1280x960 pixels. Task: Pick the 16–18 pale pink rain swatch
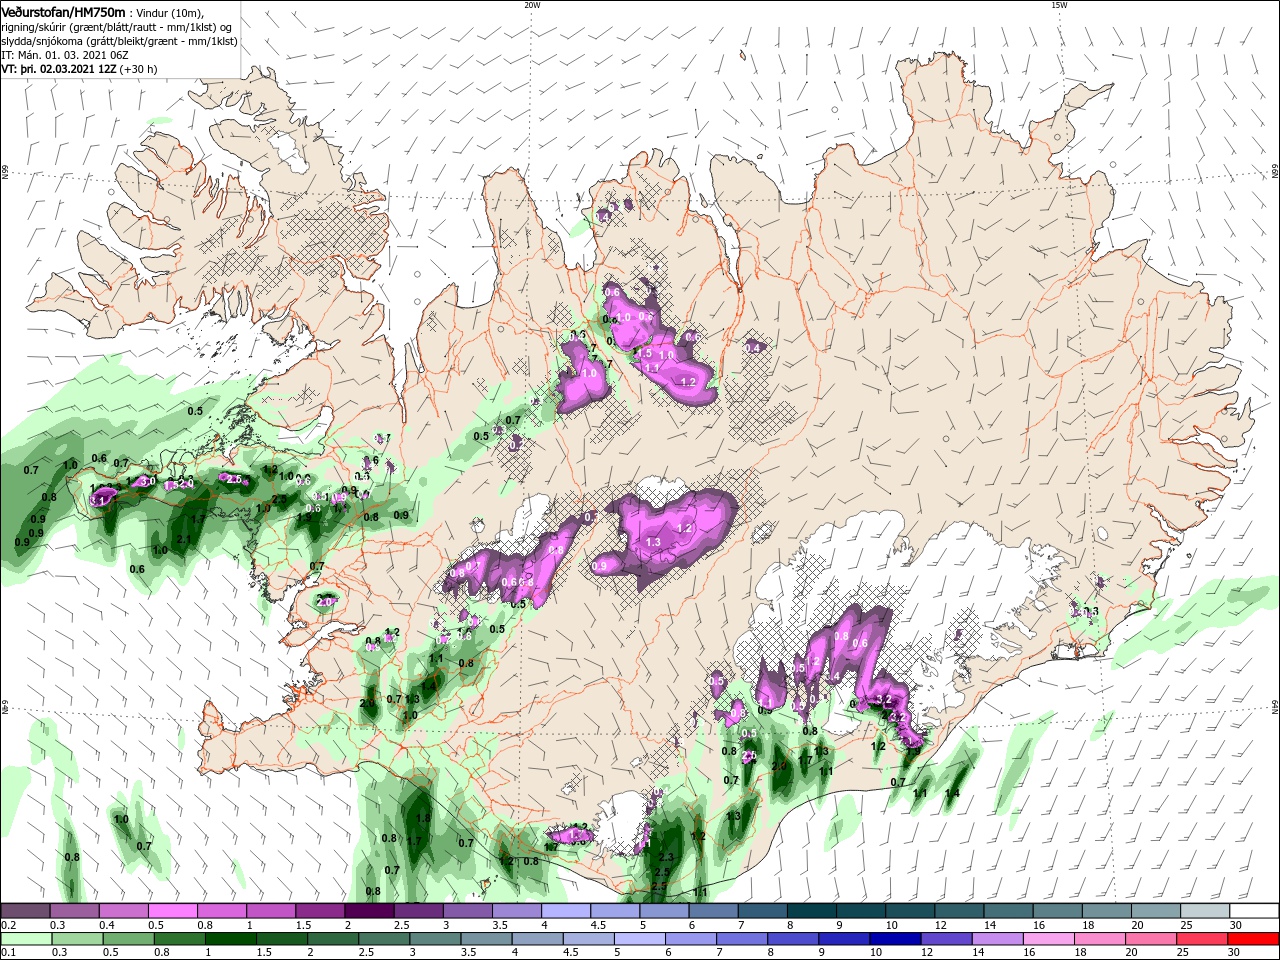(x=1048, y=938)
